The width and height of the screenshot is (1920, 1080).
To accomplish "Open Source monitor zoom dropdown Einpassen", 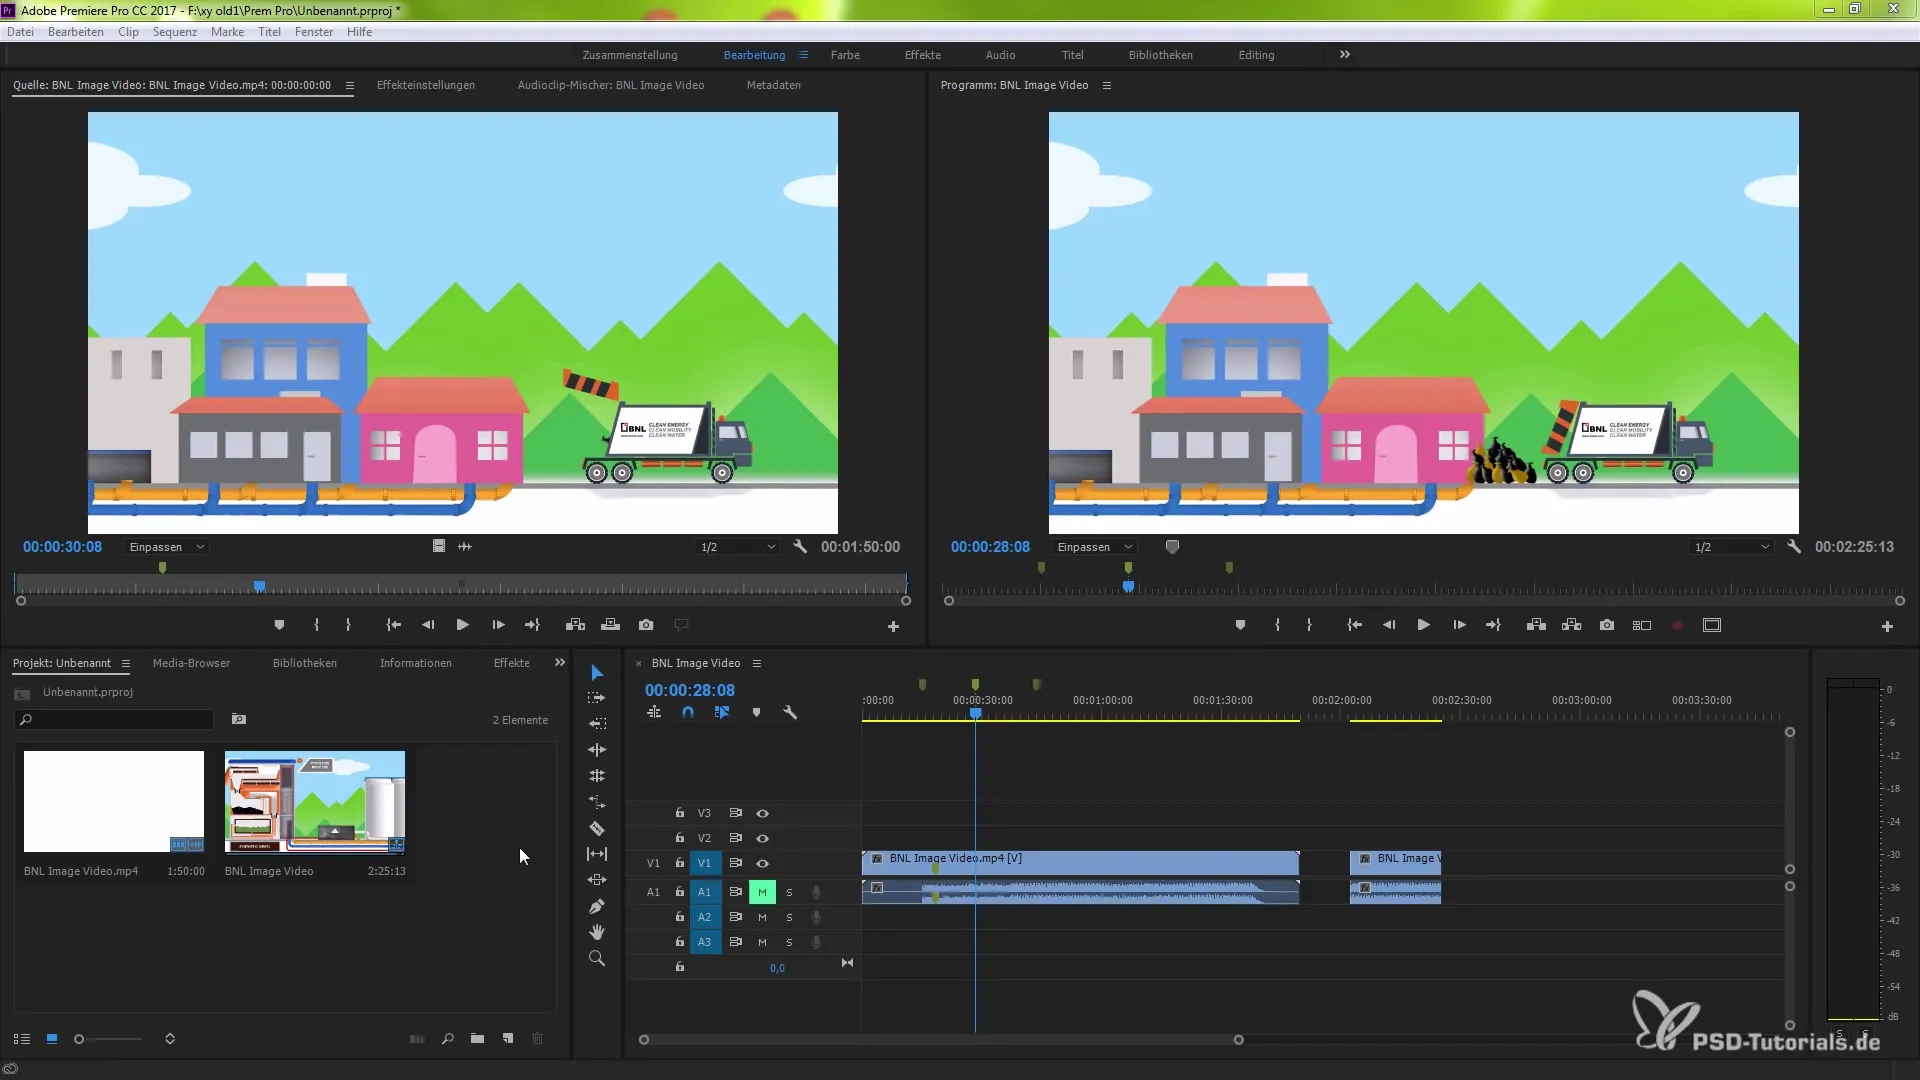I will click(x=166, y=547).
